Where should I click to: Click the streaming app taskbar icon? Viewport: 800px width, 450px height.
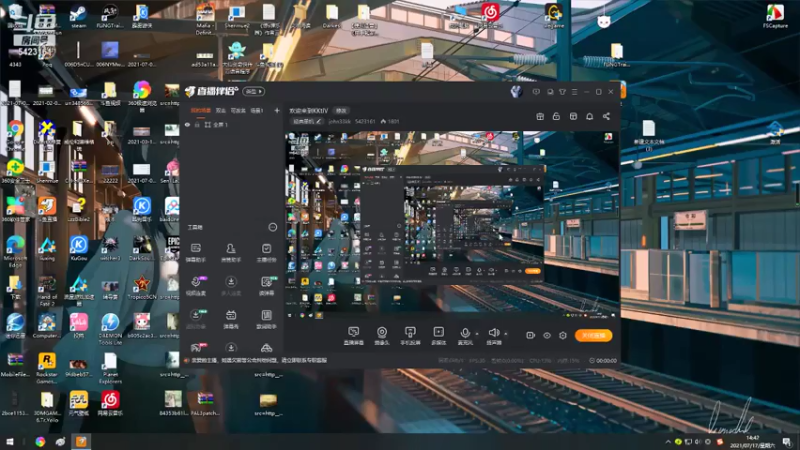pos(81,441)
